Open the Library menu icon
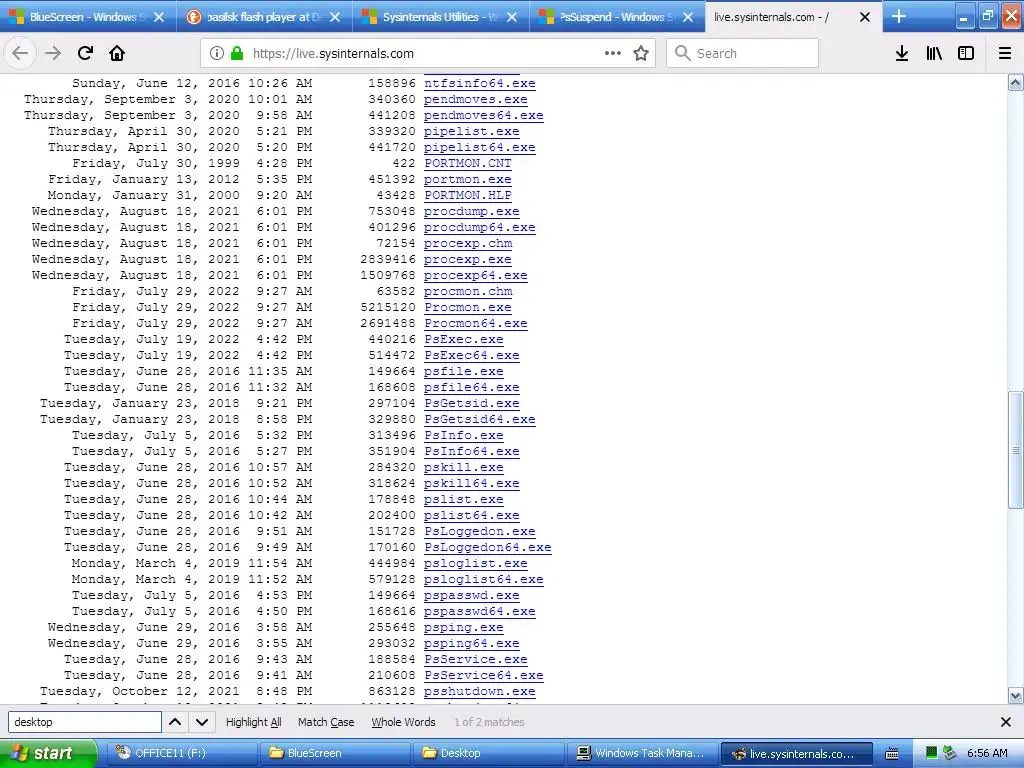Screen dimensions: 1024x768 click(x=934, y=54)
